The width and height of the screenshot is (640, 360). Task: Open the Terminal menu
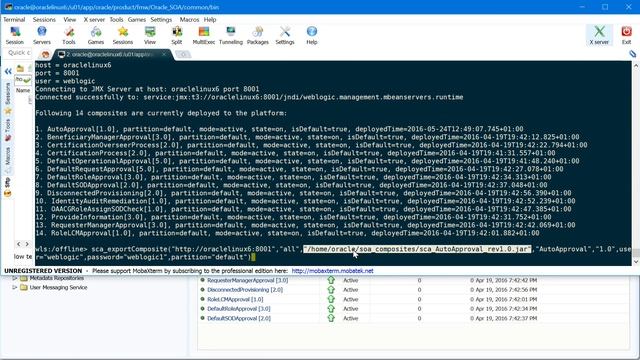[x=14, y=20]
